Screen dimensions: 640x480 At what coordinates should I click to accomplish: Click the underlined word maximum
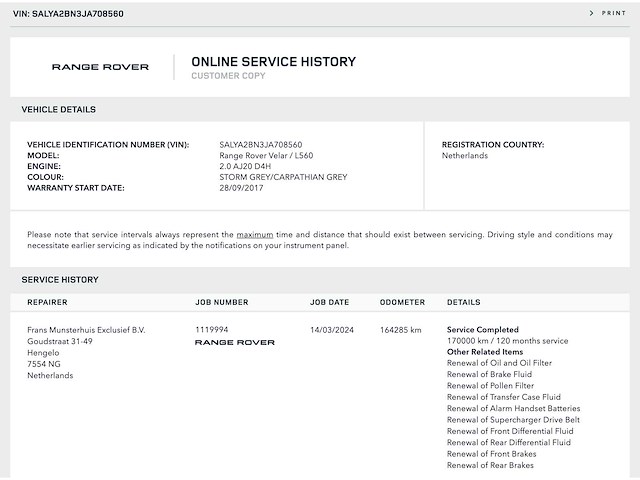255,234
